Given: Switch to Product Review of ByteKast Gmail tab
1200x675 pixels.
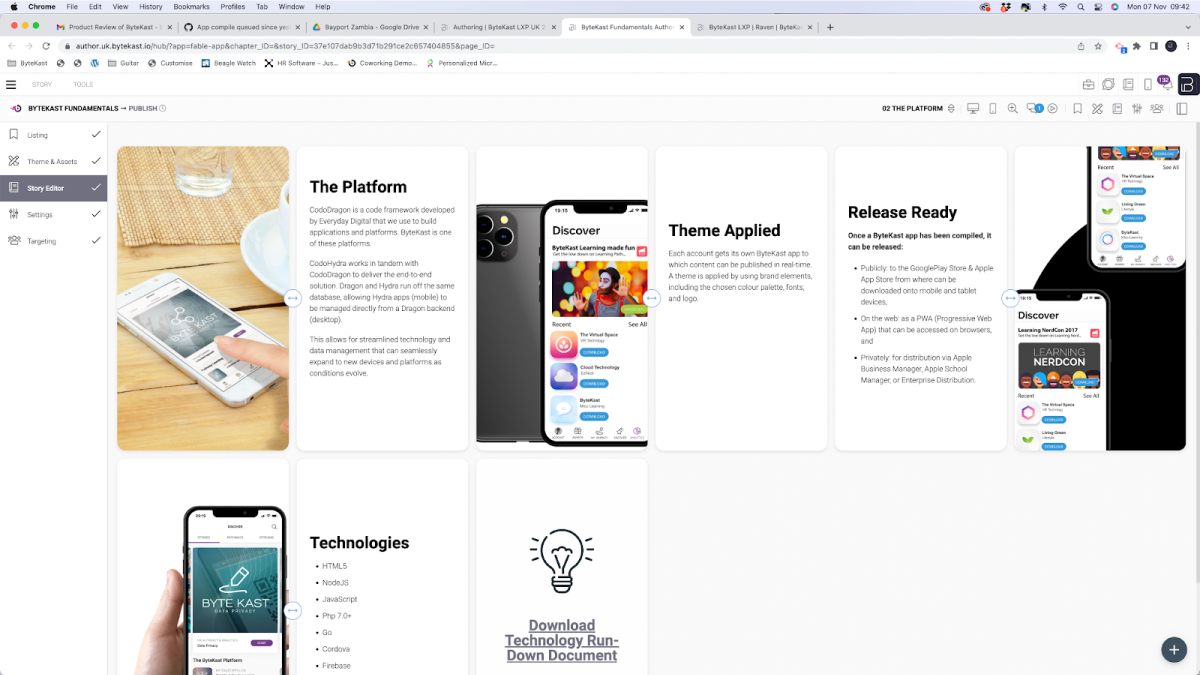Looking at the screenshot, I should (116, 27).
